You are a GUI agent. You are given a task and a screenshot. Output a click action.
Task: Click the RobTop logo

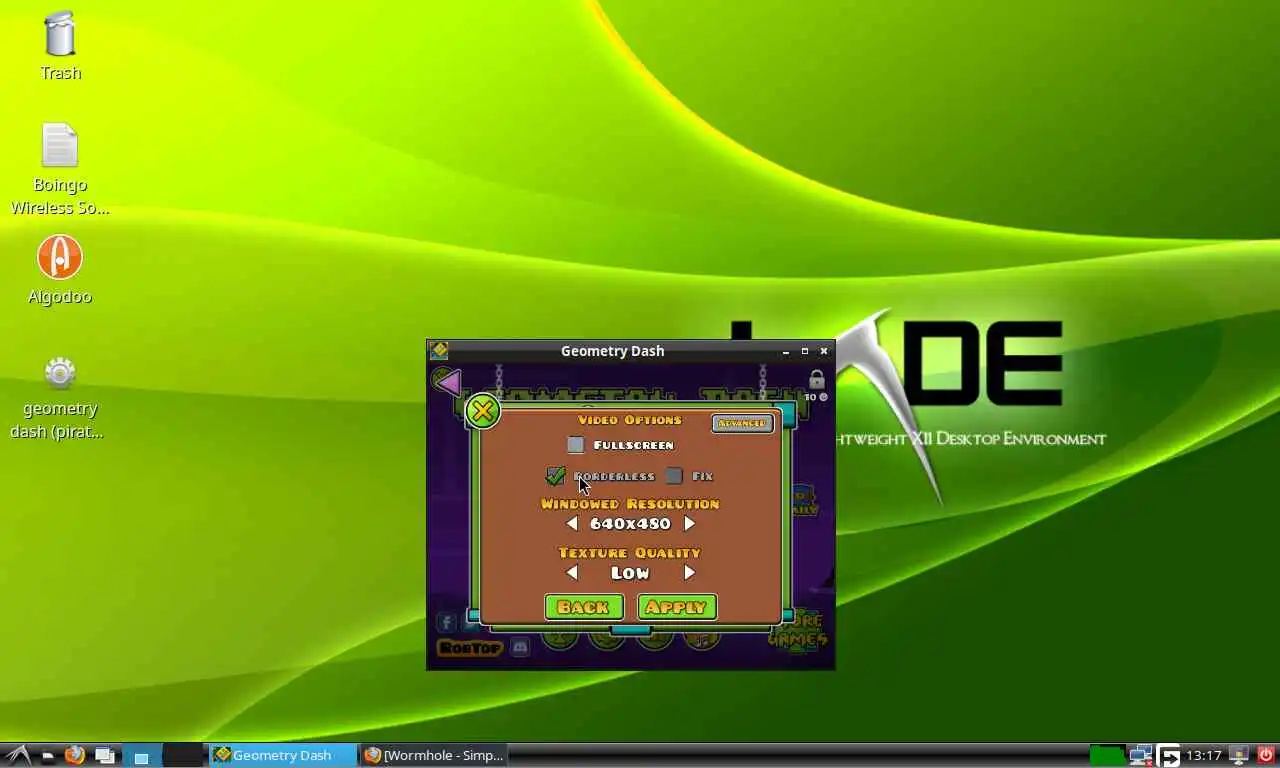coord(470,648)
